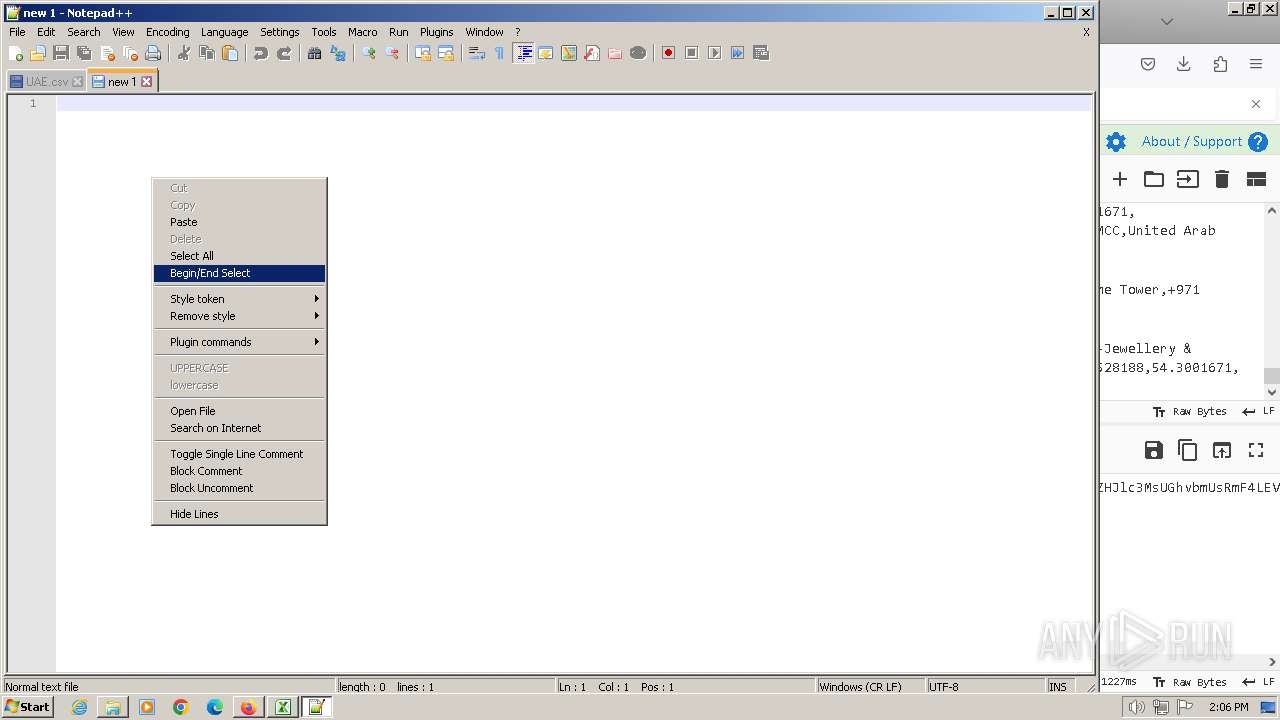
Task: Click the plus add-input icon
Action: point(1120,179)
